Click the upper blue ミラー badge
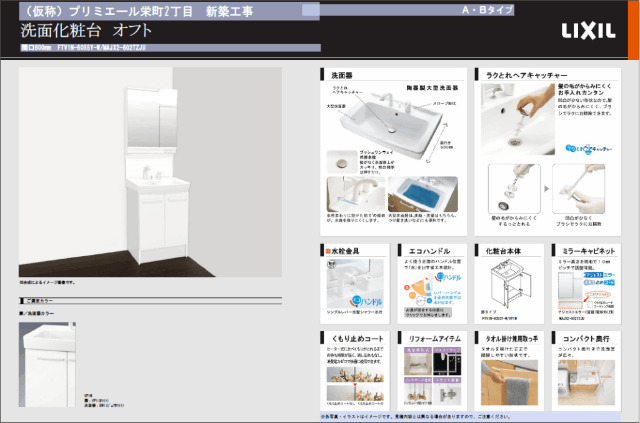The width and height of the screenshot is (640, 423). 600,275
